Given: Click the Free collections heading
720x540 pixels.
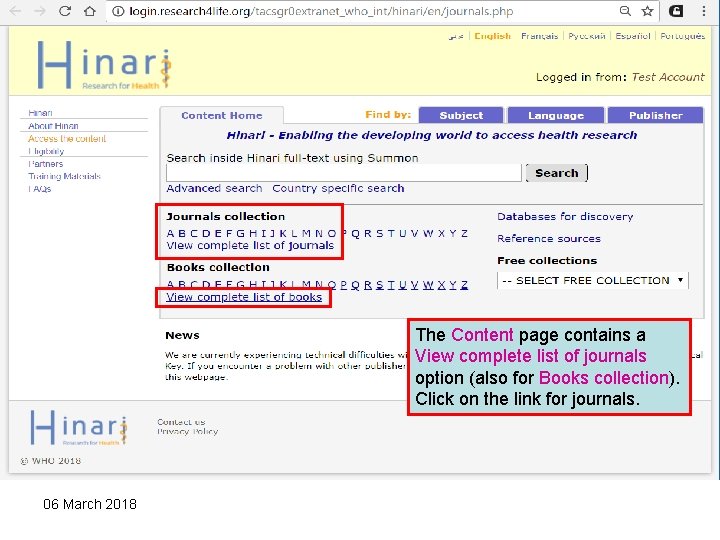Looking at the screenshot, I should tap(547, 260).
